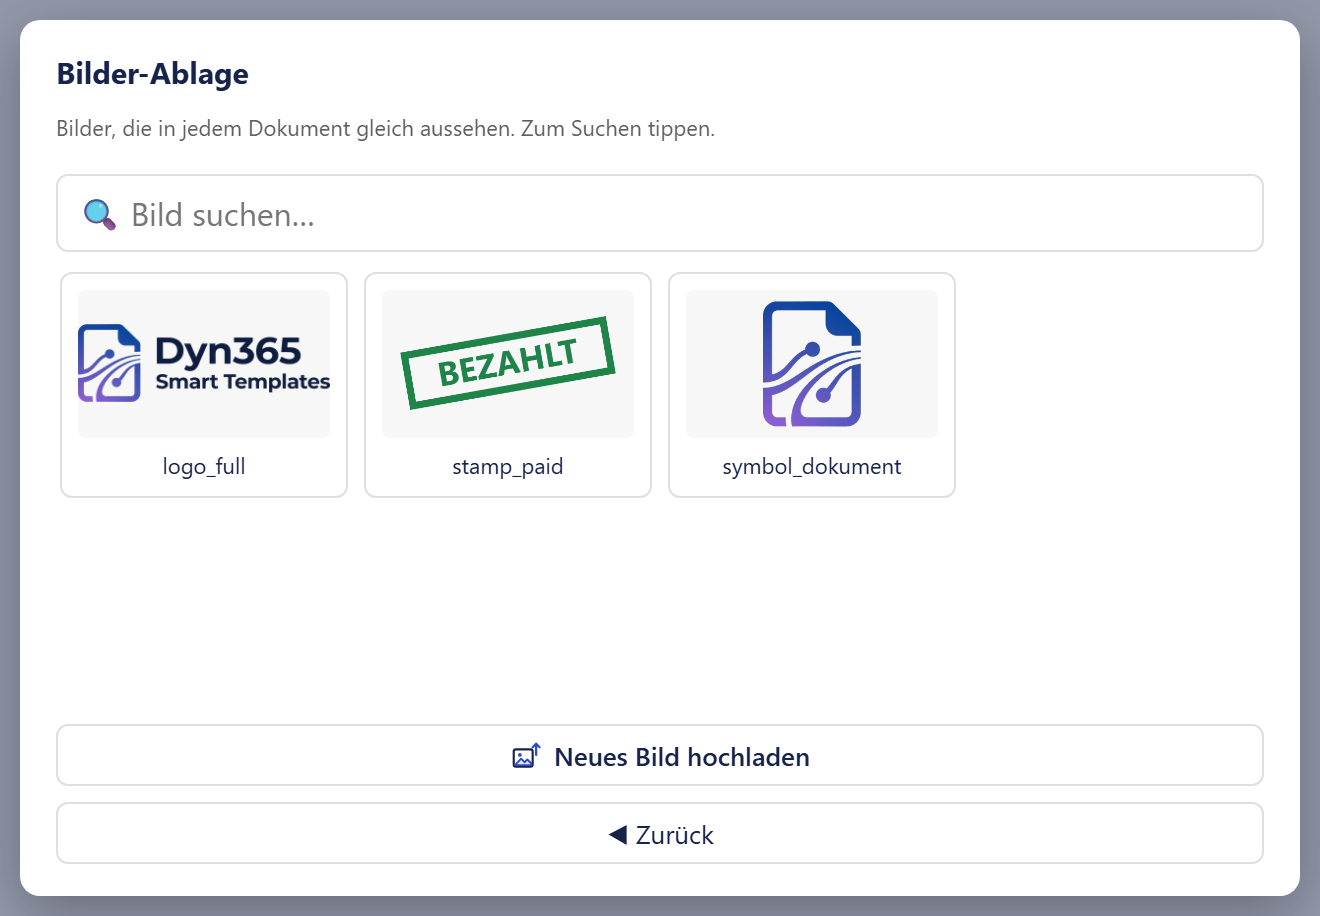Click the symbol_dokument caption label
This screenshot has width=1320, height=916.
812,466
